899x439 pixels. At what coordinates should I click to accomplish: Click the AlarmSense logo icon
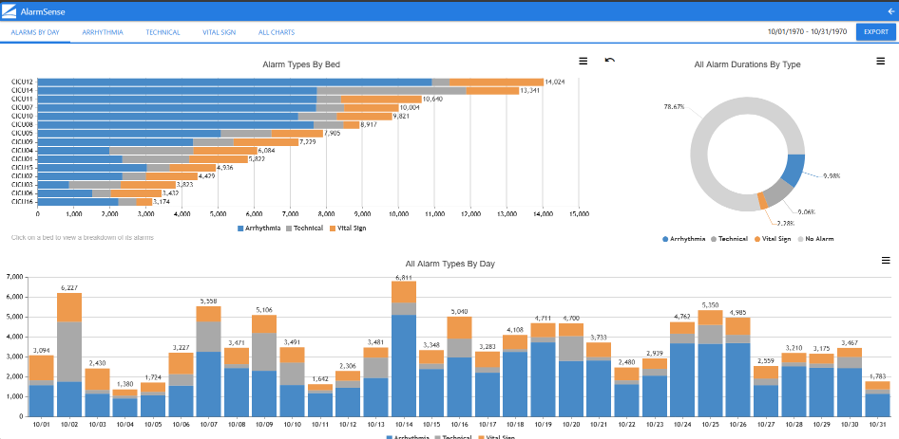[9, 11]
